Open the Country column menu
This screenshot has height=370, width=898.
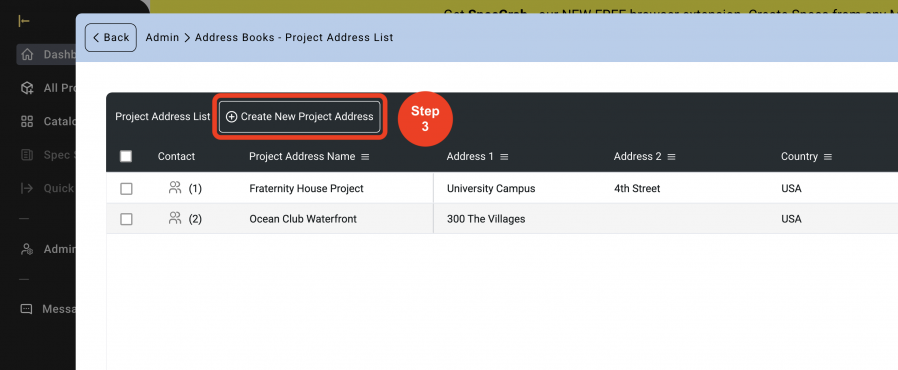[x=828, y=157]
